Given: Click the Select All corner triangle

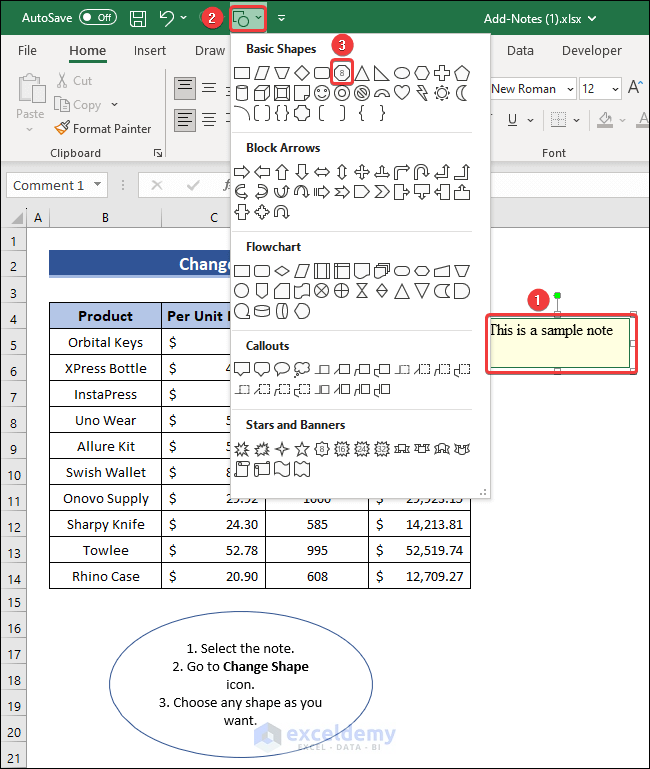Looking at the screenshot, I should pos(18,217).
